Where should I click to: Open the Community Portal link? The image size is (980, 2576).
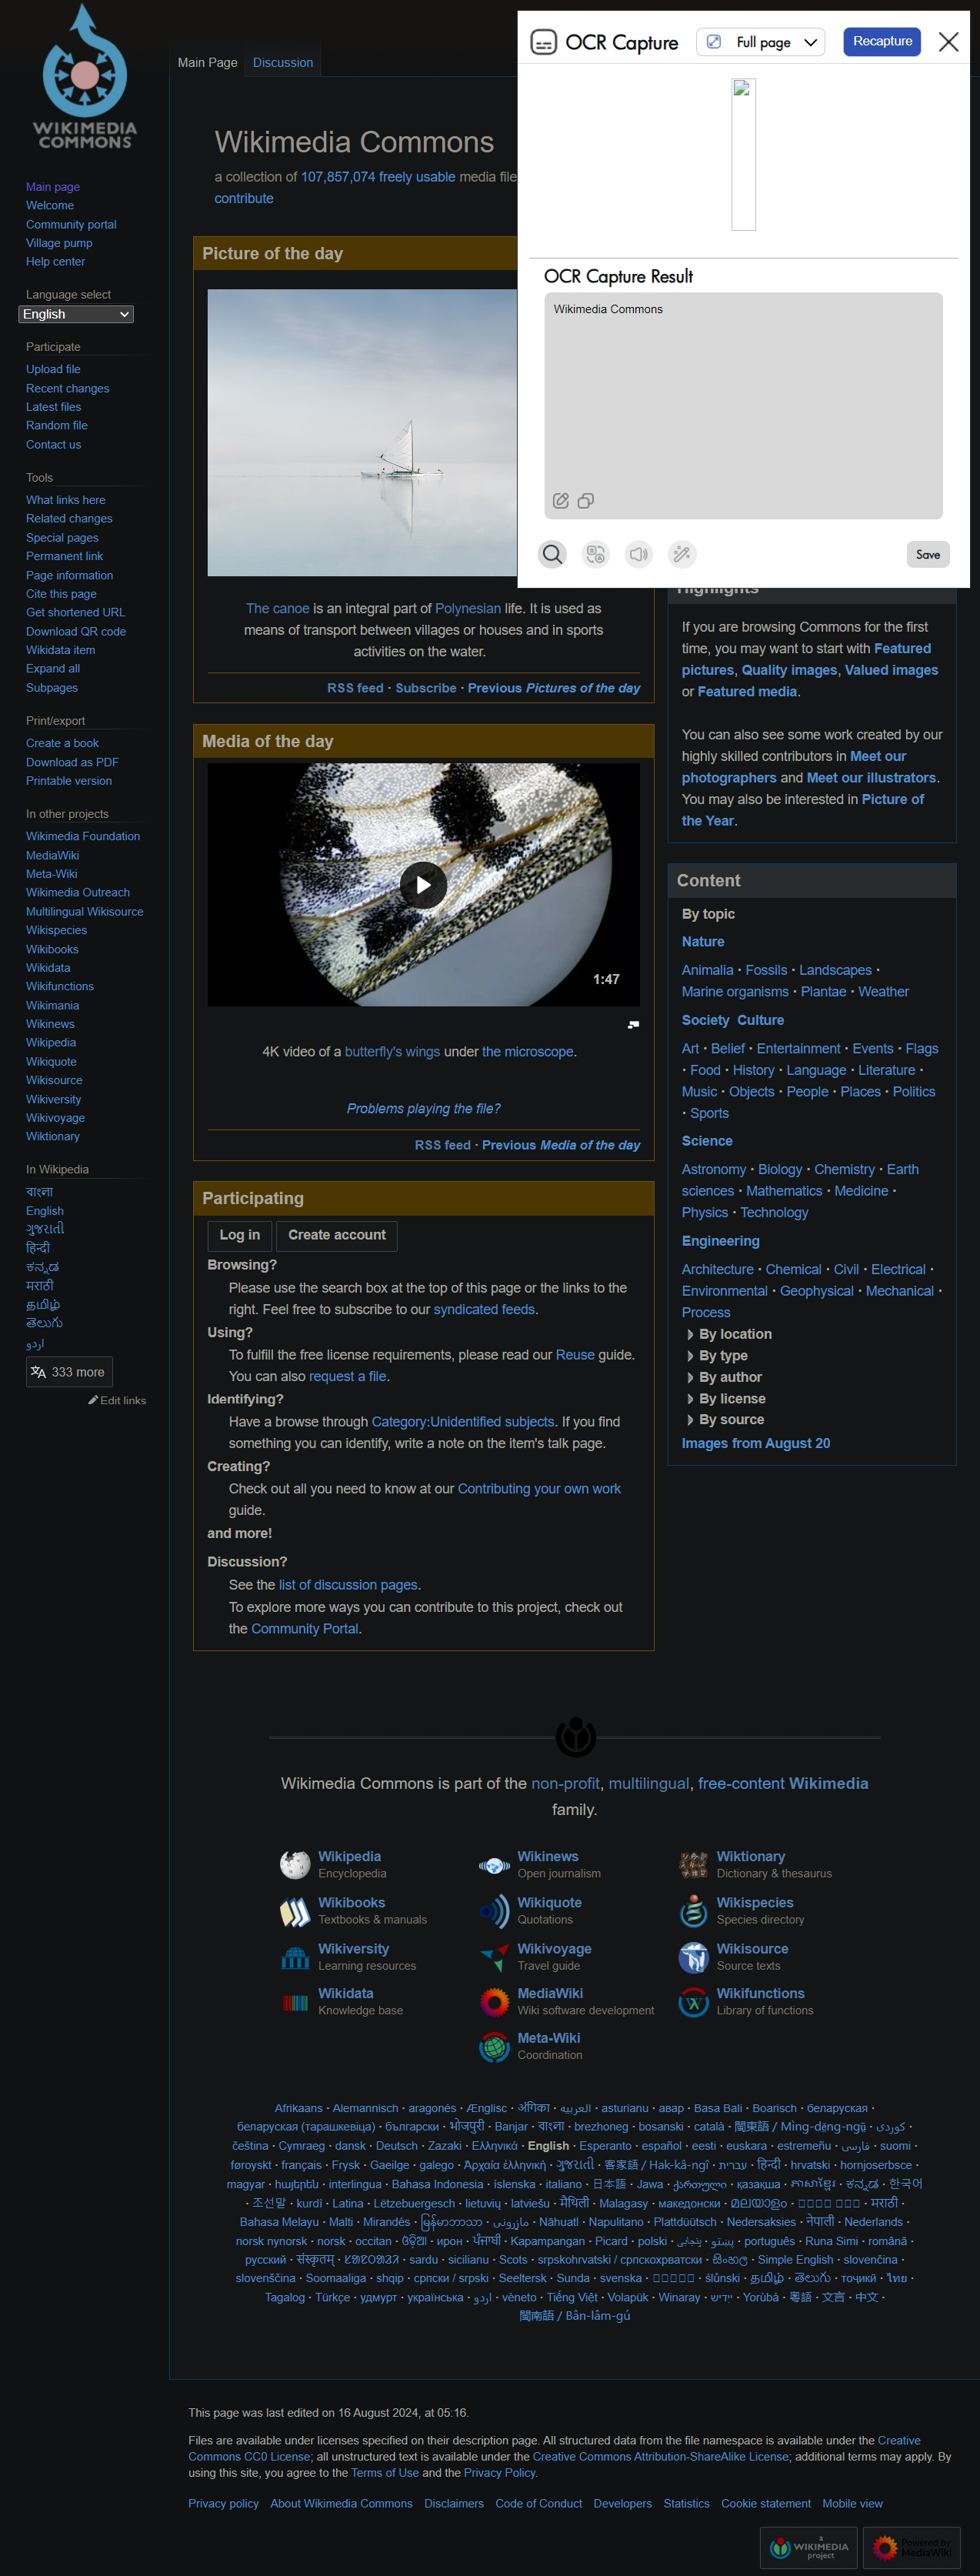point(305,1629)
